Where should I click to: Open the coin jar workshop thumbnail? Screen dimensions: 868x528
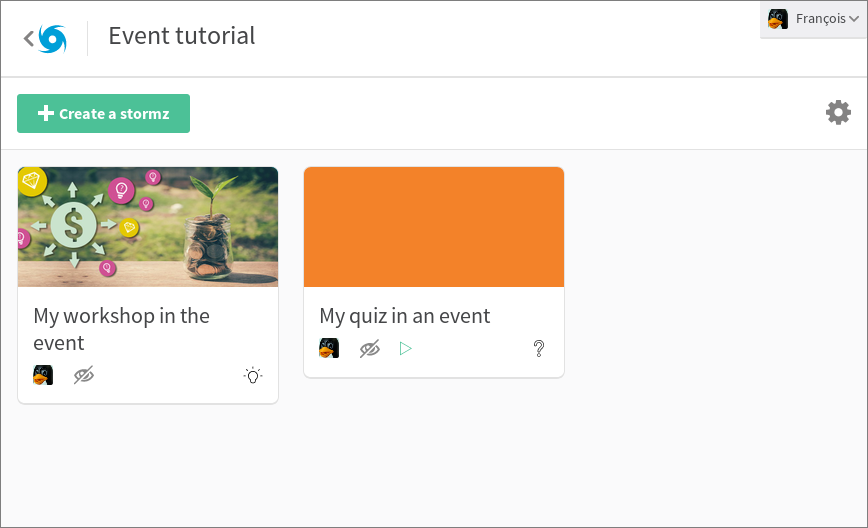(x=148, y=227)
